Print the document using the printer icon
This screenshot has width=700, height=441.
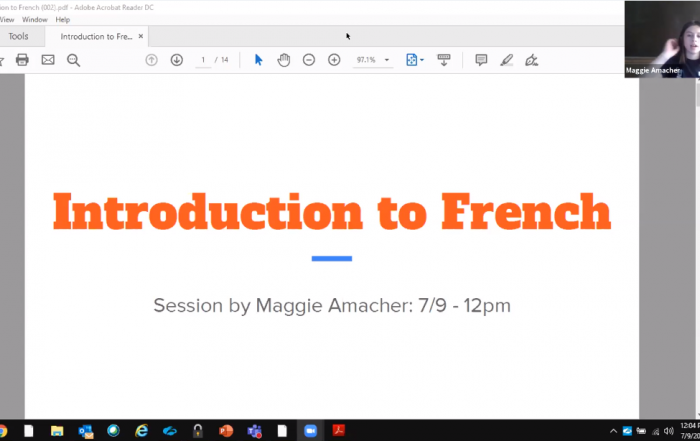pos(22,60)
